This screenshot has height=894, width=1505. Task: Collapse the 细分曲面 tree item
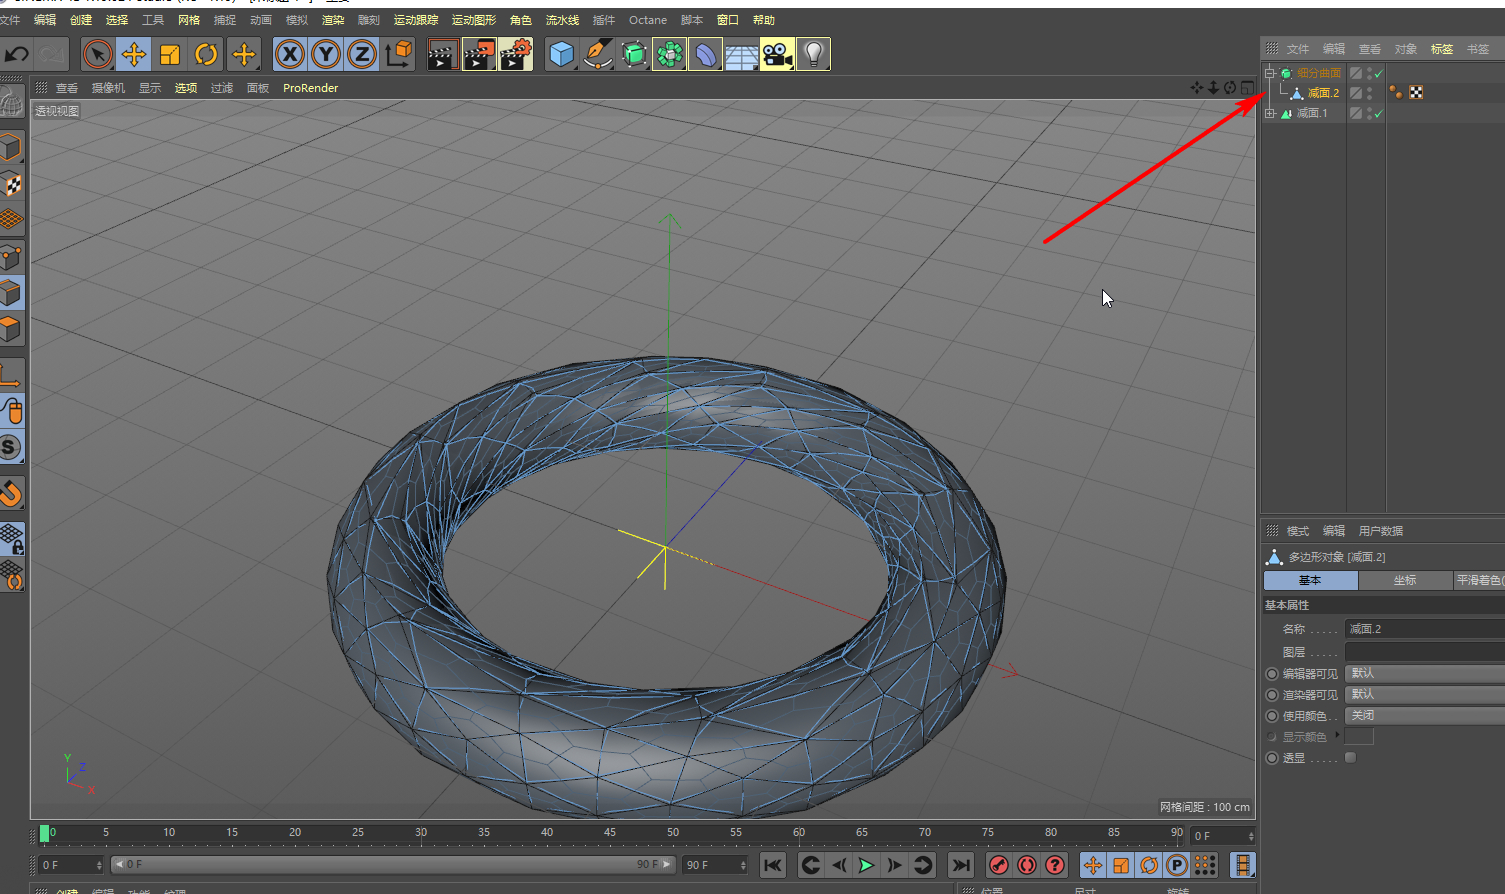click(x=1270, y=73)
